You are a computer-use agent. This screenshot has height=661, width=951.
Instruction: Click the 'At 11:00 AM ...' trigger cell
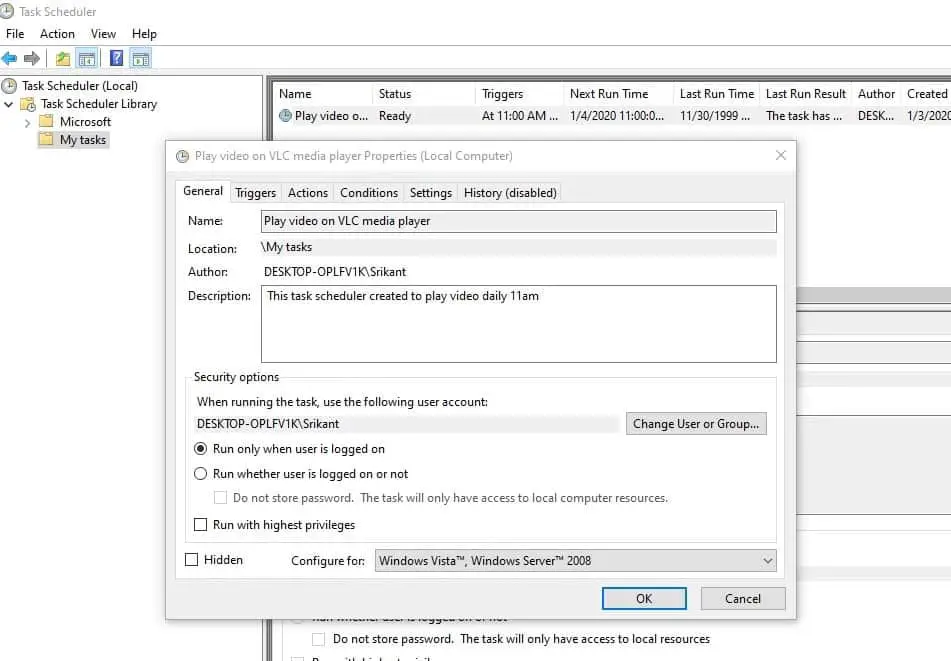point(520,116)
